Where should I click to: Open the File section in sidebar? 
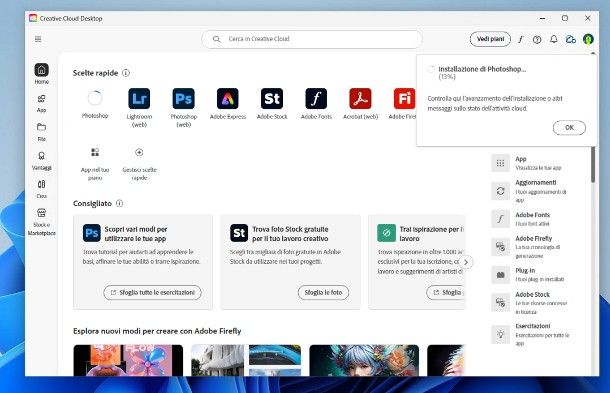point(41,132)
